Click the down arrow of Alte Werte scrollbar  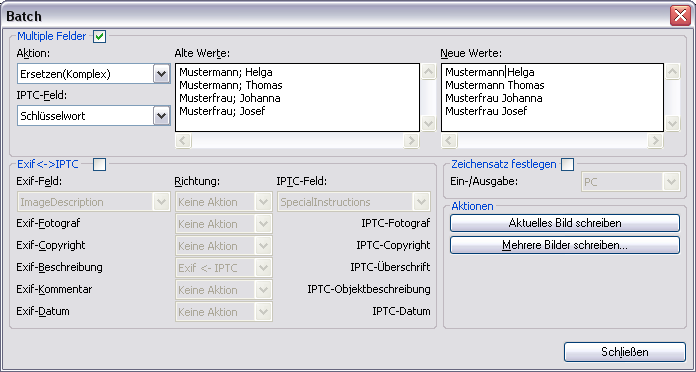coord(428,123)
